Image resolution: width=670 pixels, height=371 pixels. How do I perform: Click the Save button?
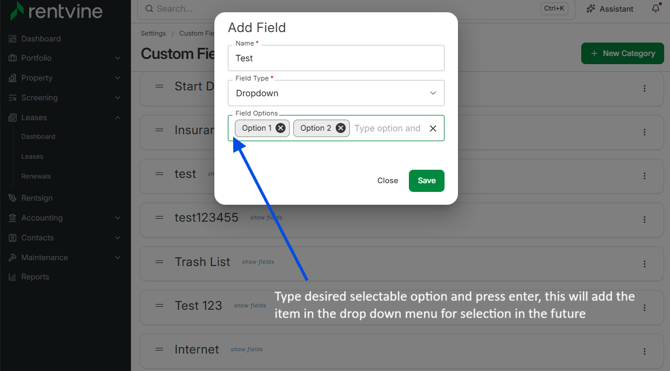(426, 181)
